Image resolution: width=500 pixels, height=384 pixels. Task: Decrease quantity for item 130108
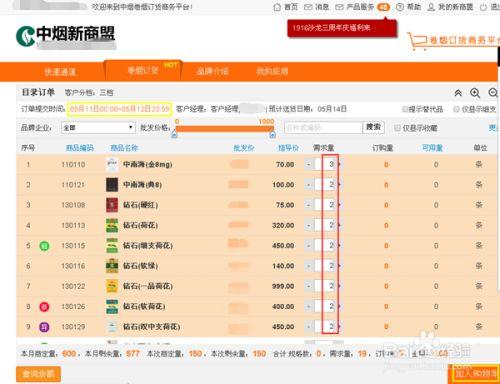pyautogui.click(x=309, y=205)
